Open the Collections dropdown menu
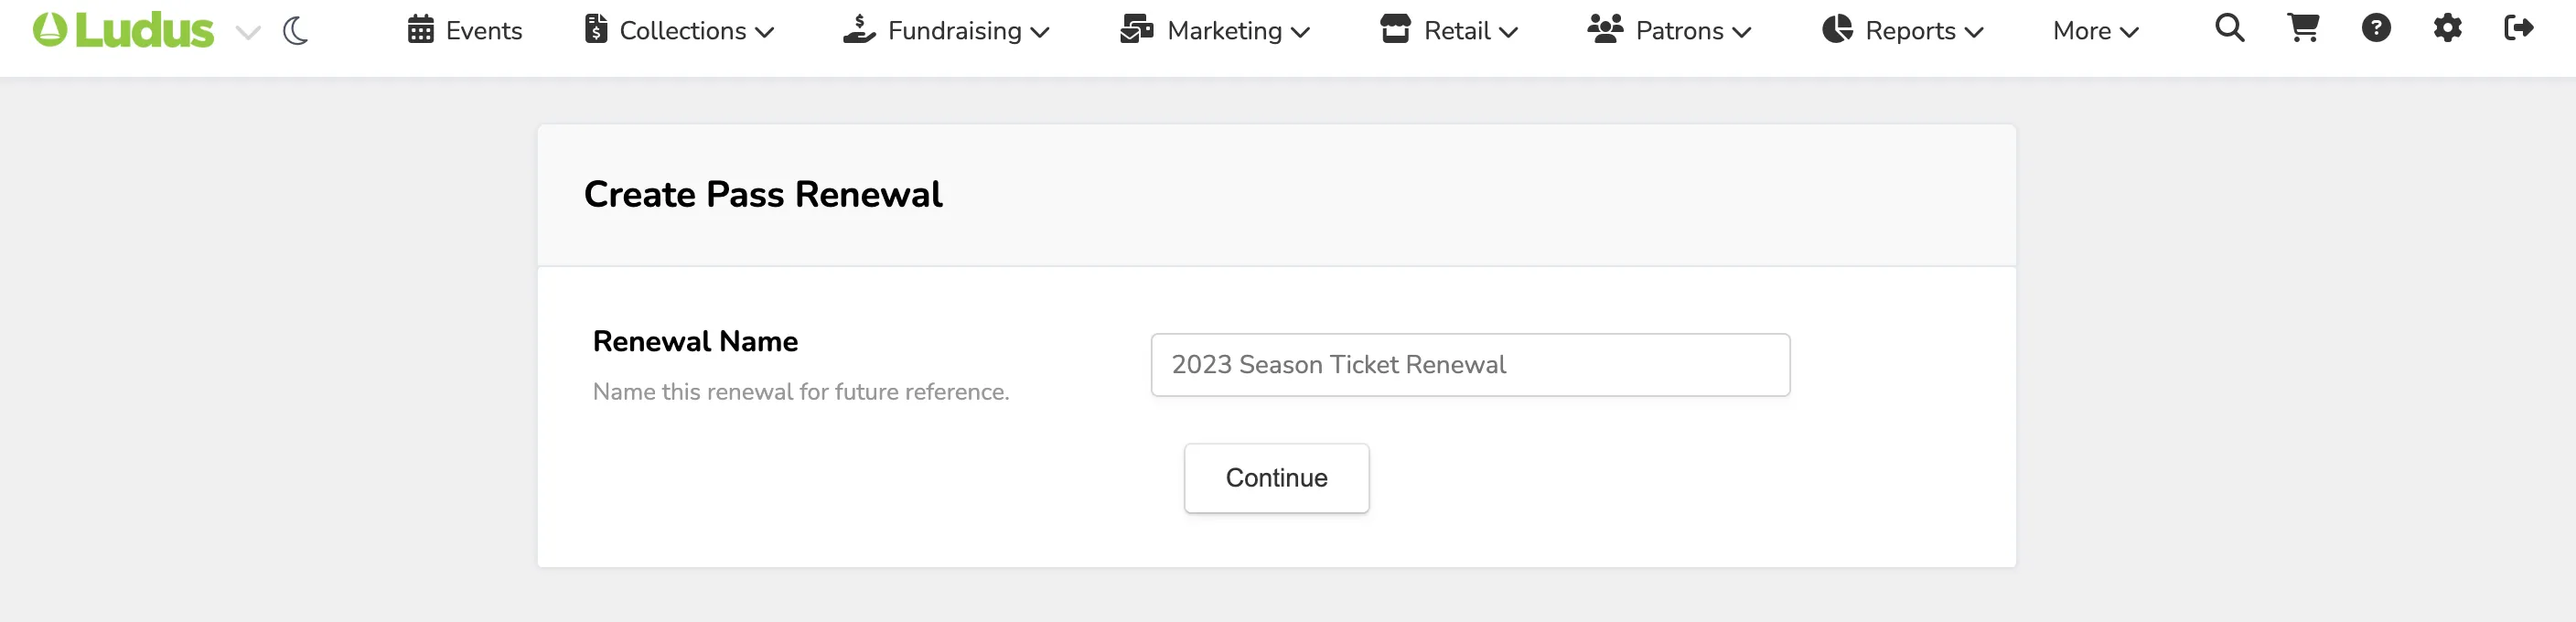Image resolution: width=2576 pixels, height=622 pixels. coord(680,30)
